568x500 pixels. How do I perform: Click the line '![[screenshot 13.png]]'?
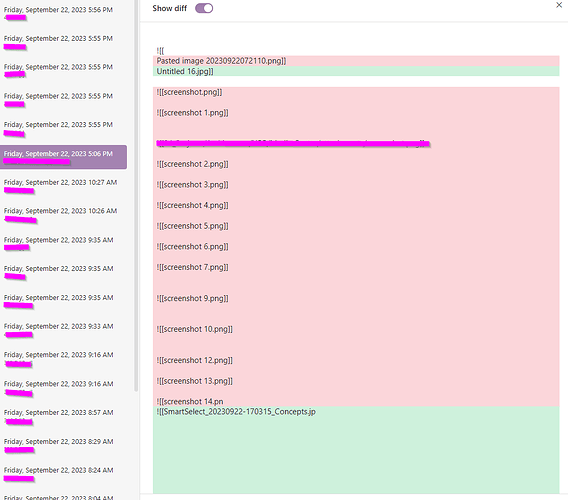(x=195, y=381)
